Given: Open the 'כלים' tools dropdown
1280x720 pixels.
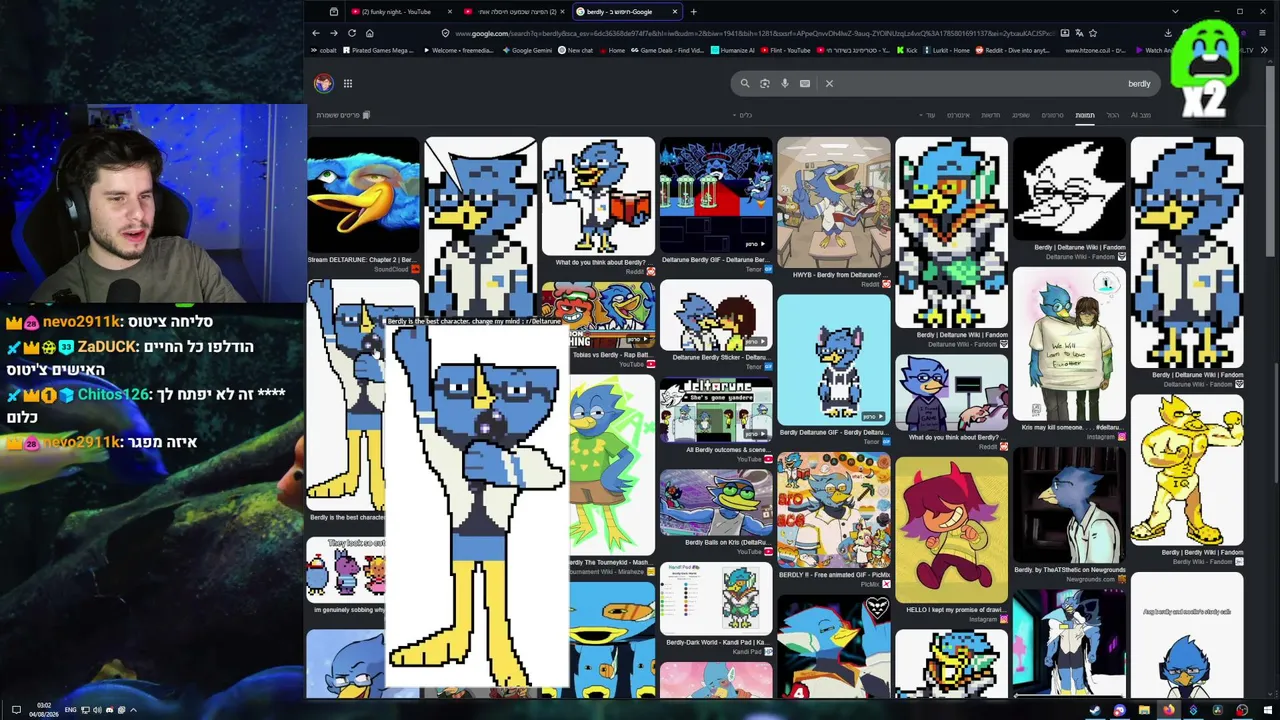Looking at the screenshot, I should click(x=744, y=115).
